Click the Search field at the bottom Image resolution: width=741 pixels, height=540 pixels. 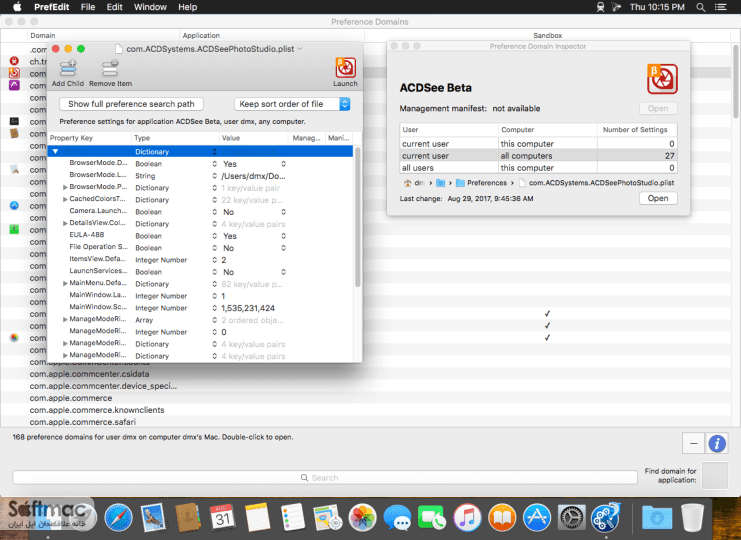pos(325,478)
